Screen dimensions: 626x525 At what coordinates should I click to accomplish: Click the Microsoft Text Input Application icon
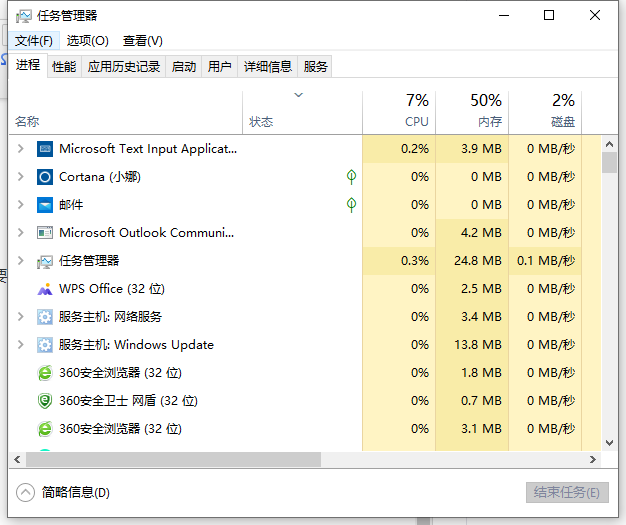click(45, 149)
